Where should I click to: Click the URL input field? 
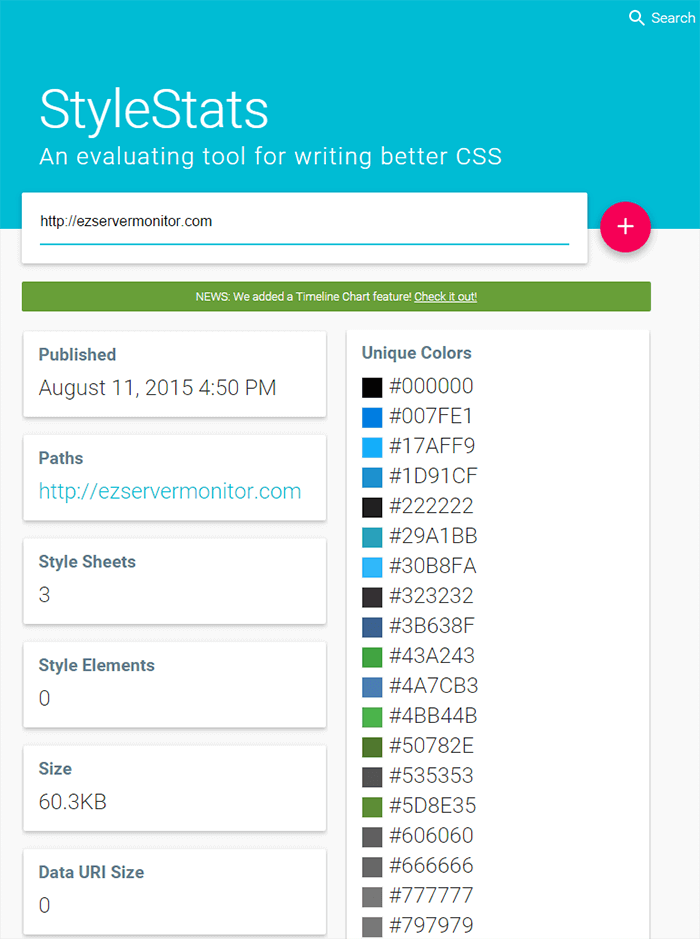[x=304, y=222]
